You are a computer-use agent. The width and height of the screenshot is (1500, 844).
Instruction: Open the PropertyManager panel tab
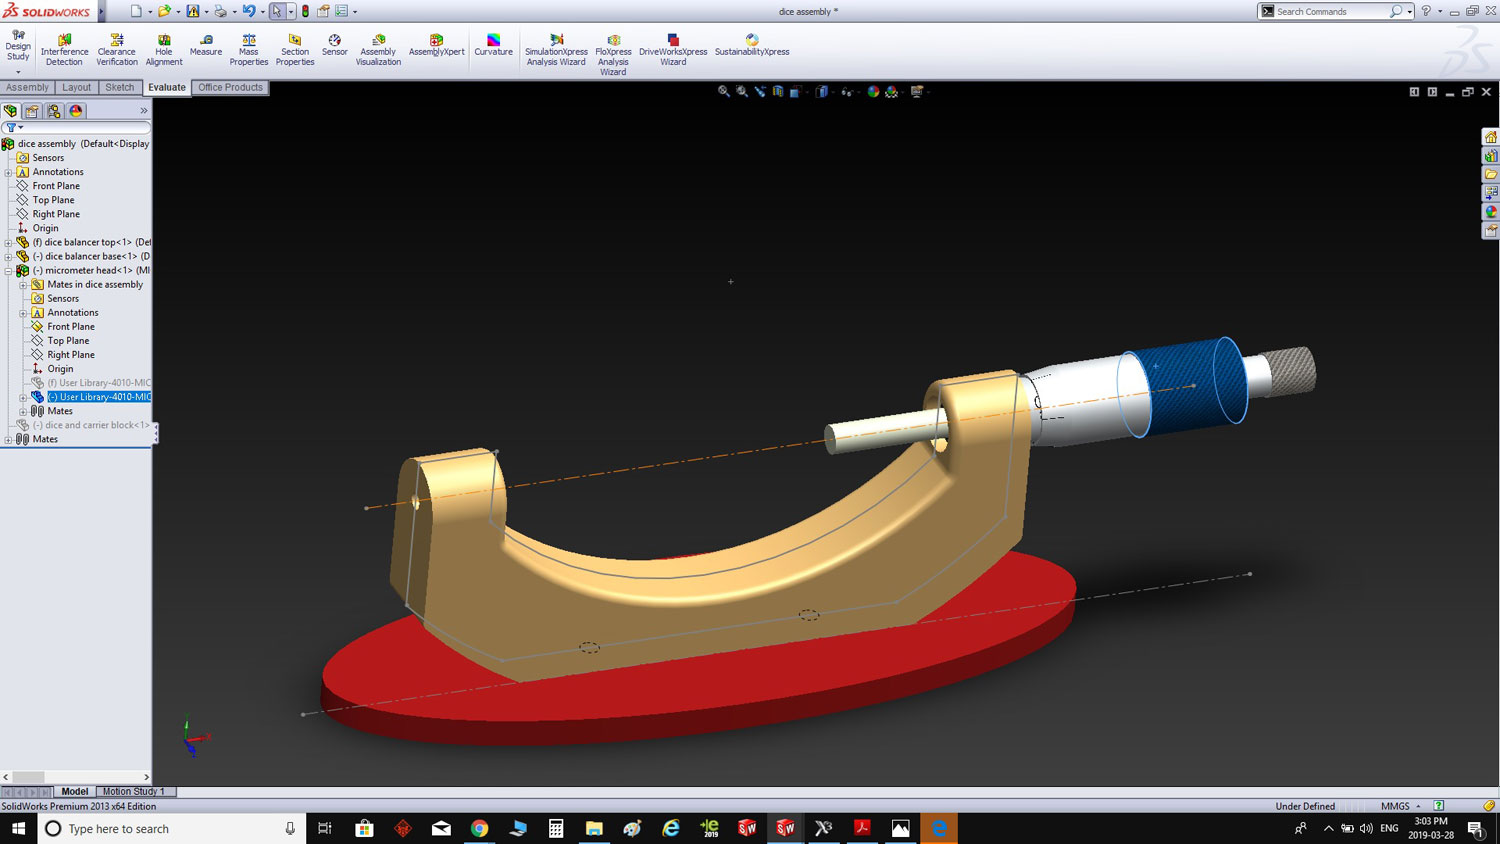(32, 111)
